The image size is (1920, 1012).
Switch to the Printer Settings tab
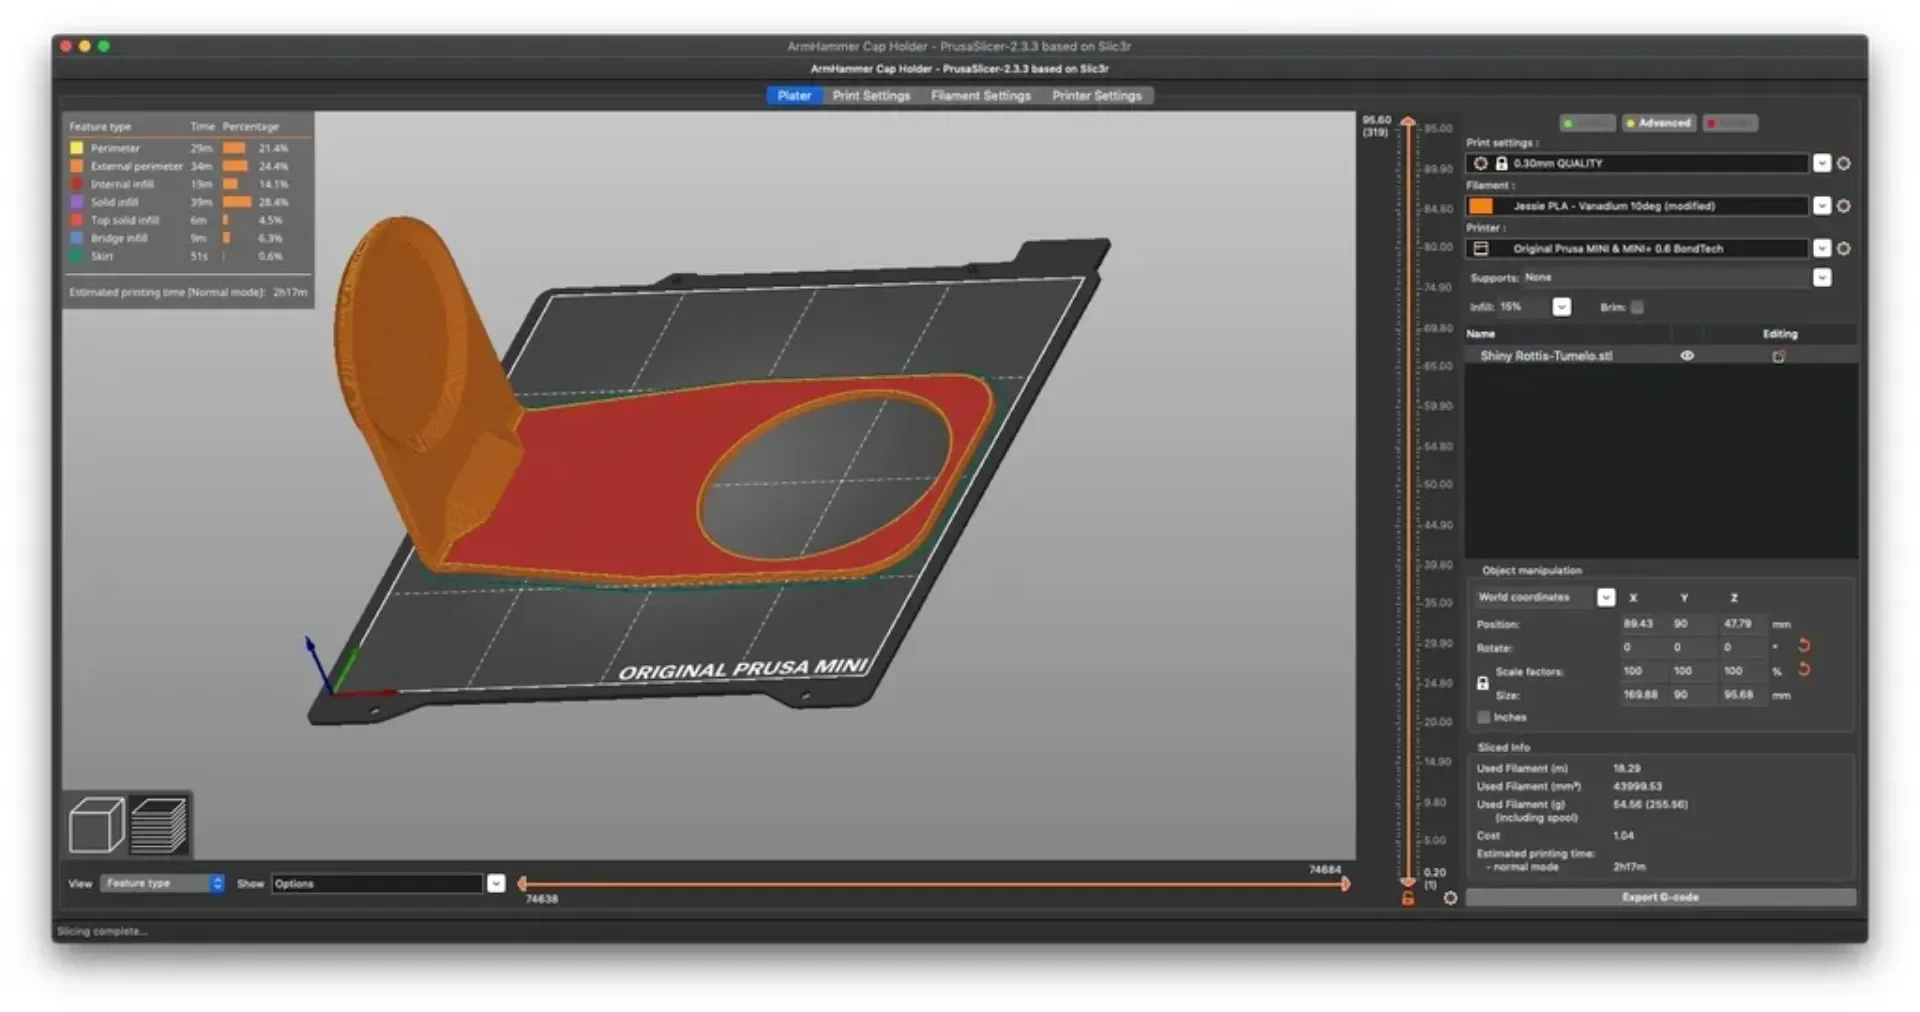pos(1096,96)
